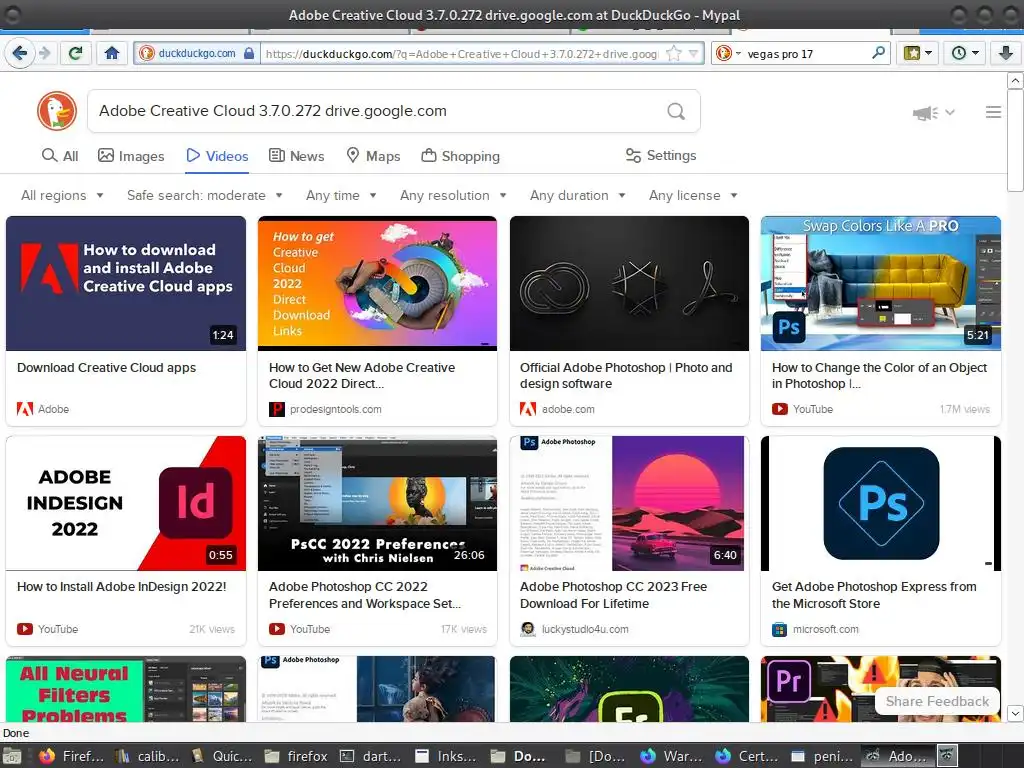1024x768 pixels.
Task: Open the All Neural Filters Problems thumbnail
Action: point(126,689)
